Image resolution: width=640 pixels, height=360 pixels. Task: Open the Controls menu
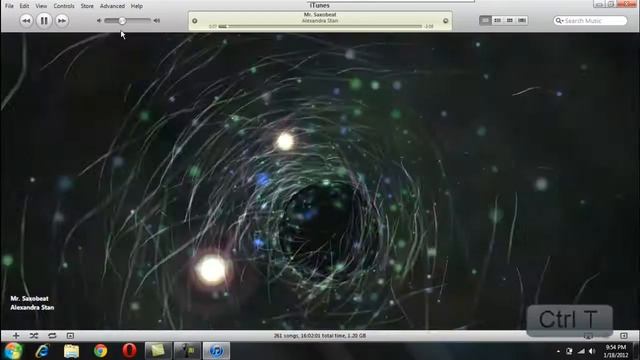pos(64,6)
